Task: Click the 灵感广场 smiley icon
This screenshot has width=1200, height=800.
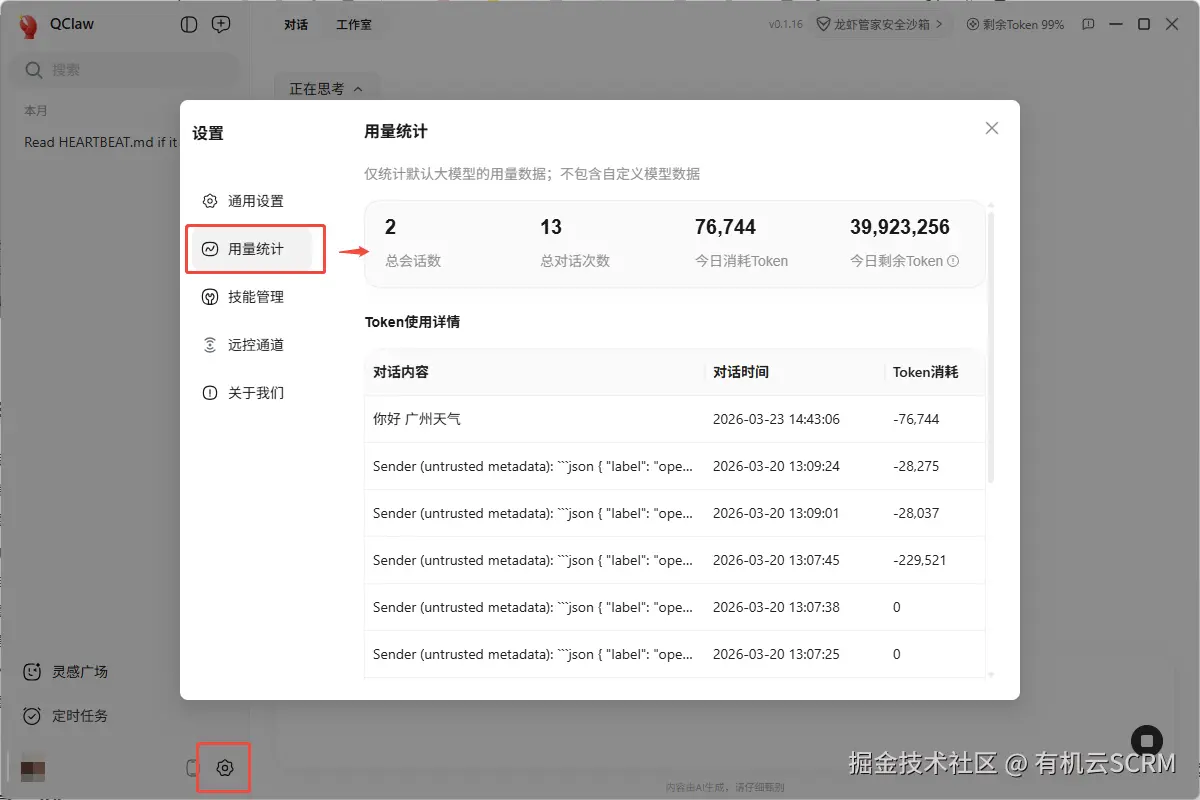Action: [33, 672]
